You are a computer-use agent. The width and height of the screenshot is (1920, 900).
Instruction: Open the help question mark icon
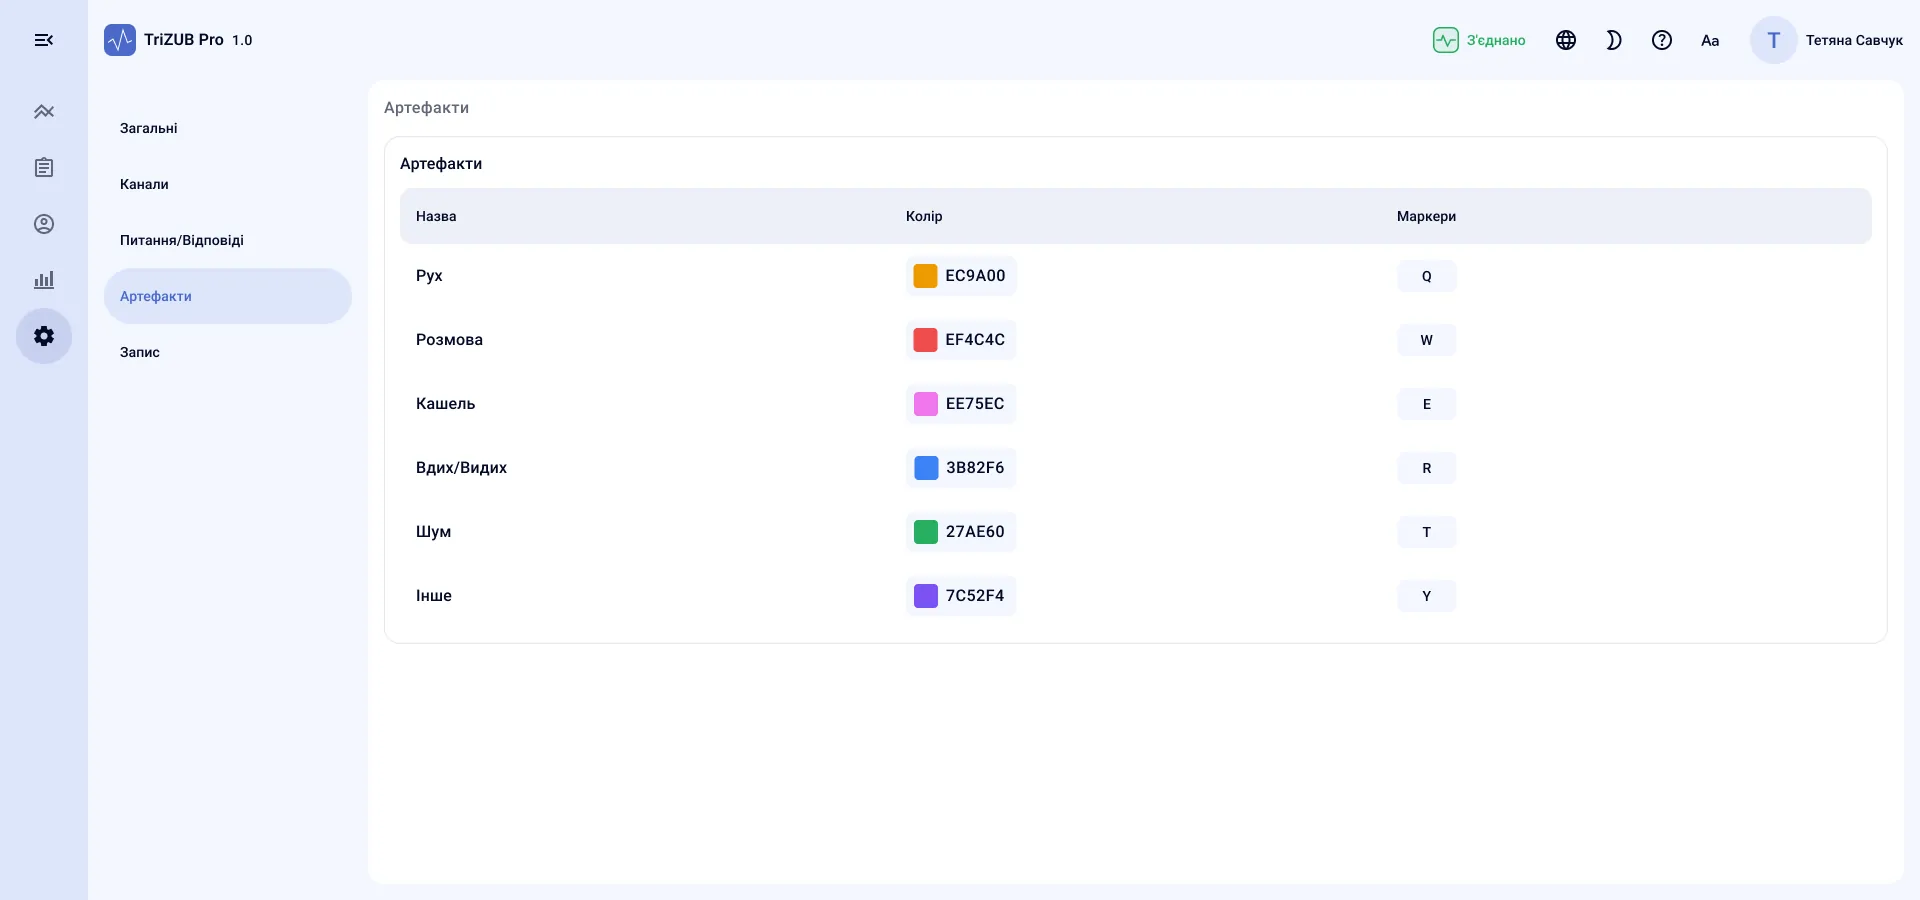1662,40
